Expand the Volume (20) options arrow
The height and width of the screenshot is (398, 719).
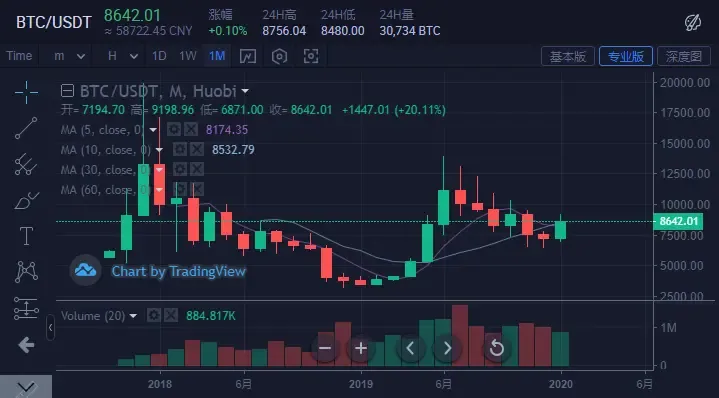pyautogui.click(x=133, y=316)
